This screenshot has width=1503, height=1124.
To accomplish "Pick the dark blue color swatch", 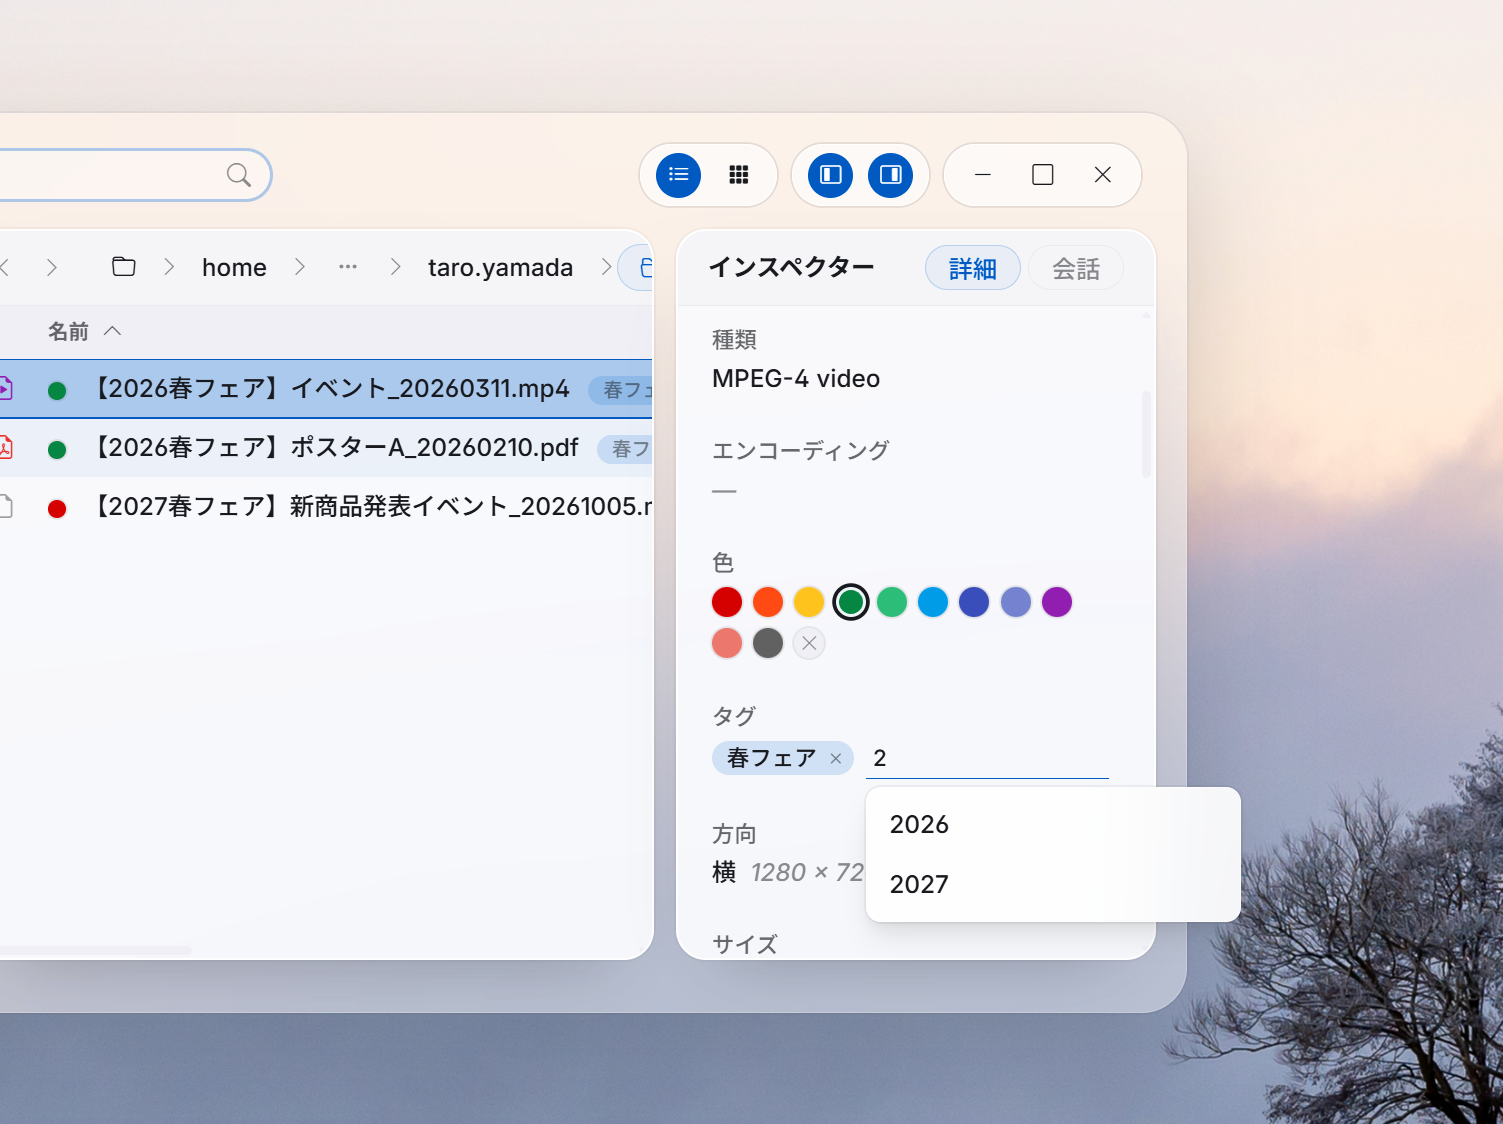I will (974, 602).
